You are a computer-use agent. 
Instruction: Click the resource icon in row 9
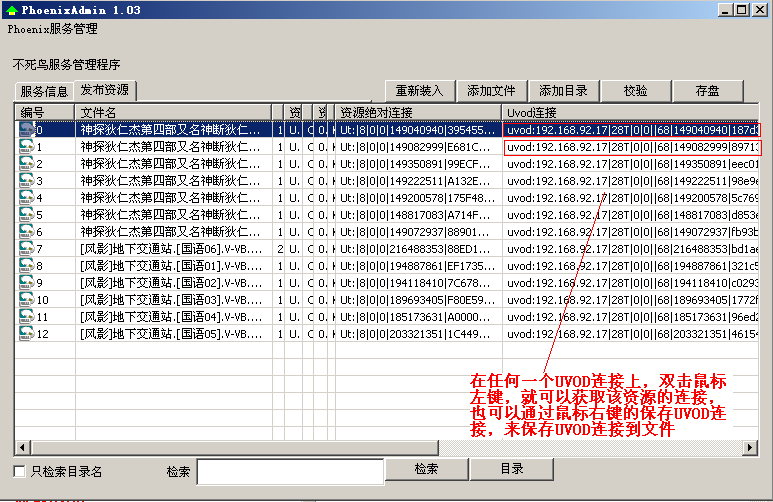coord(27,283)
